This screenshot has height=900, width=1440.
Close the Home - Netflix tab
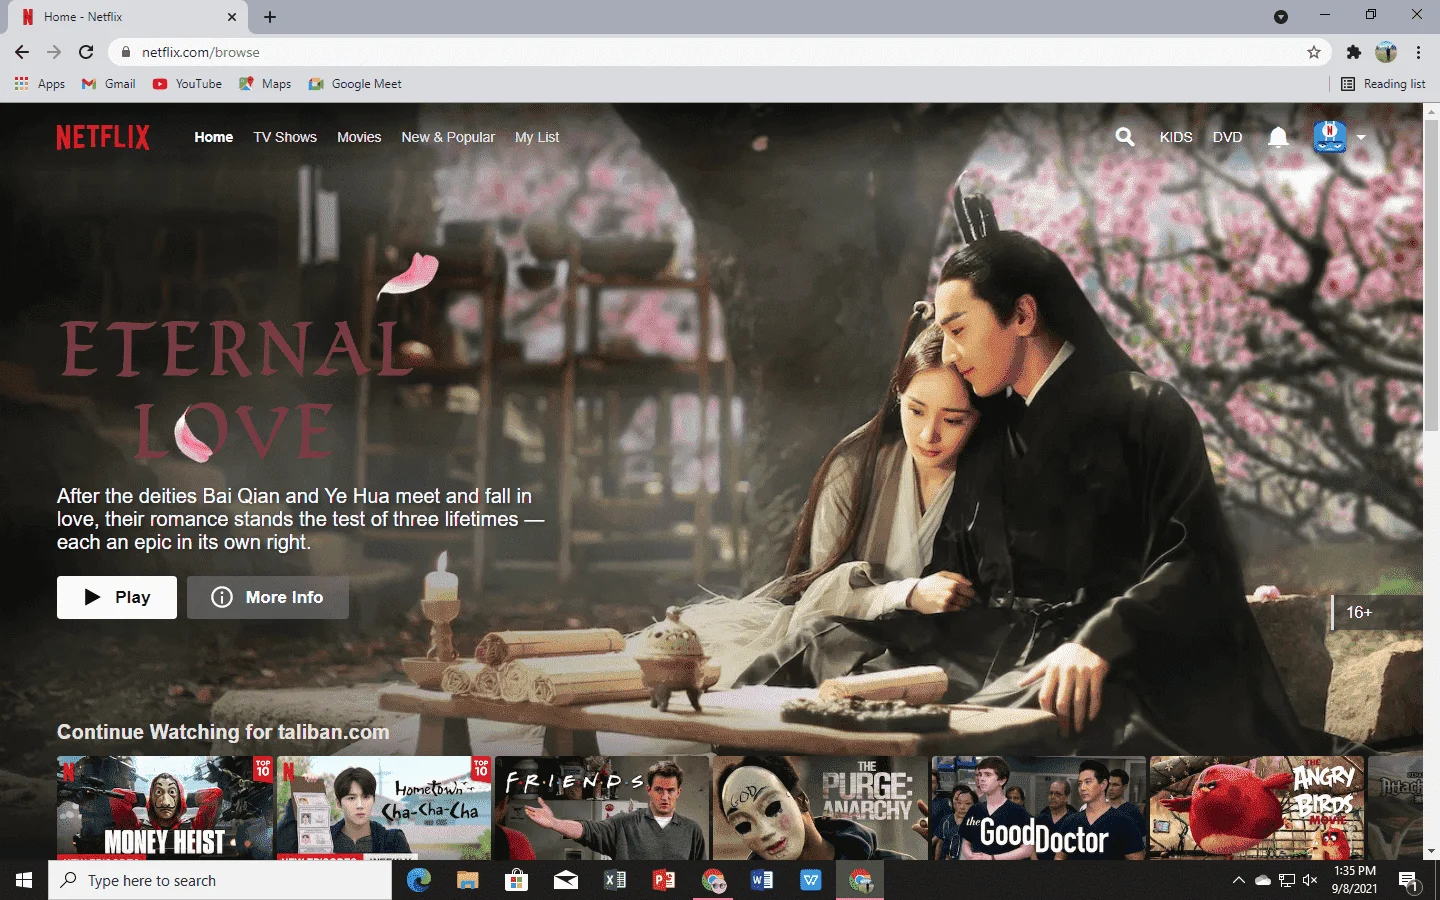(x=232, y=17)
